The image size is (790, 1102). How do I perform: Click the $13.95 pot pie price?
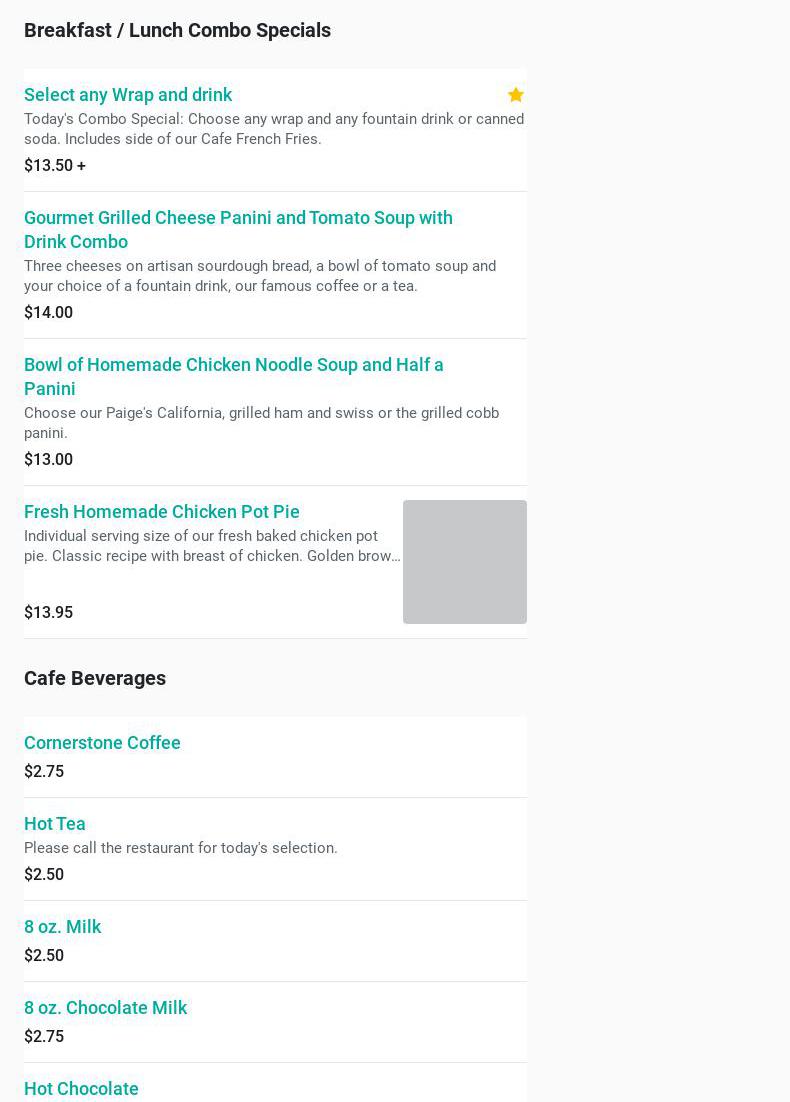pos(48,613)
